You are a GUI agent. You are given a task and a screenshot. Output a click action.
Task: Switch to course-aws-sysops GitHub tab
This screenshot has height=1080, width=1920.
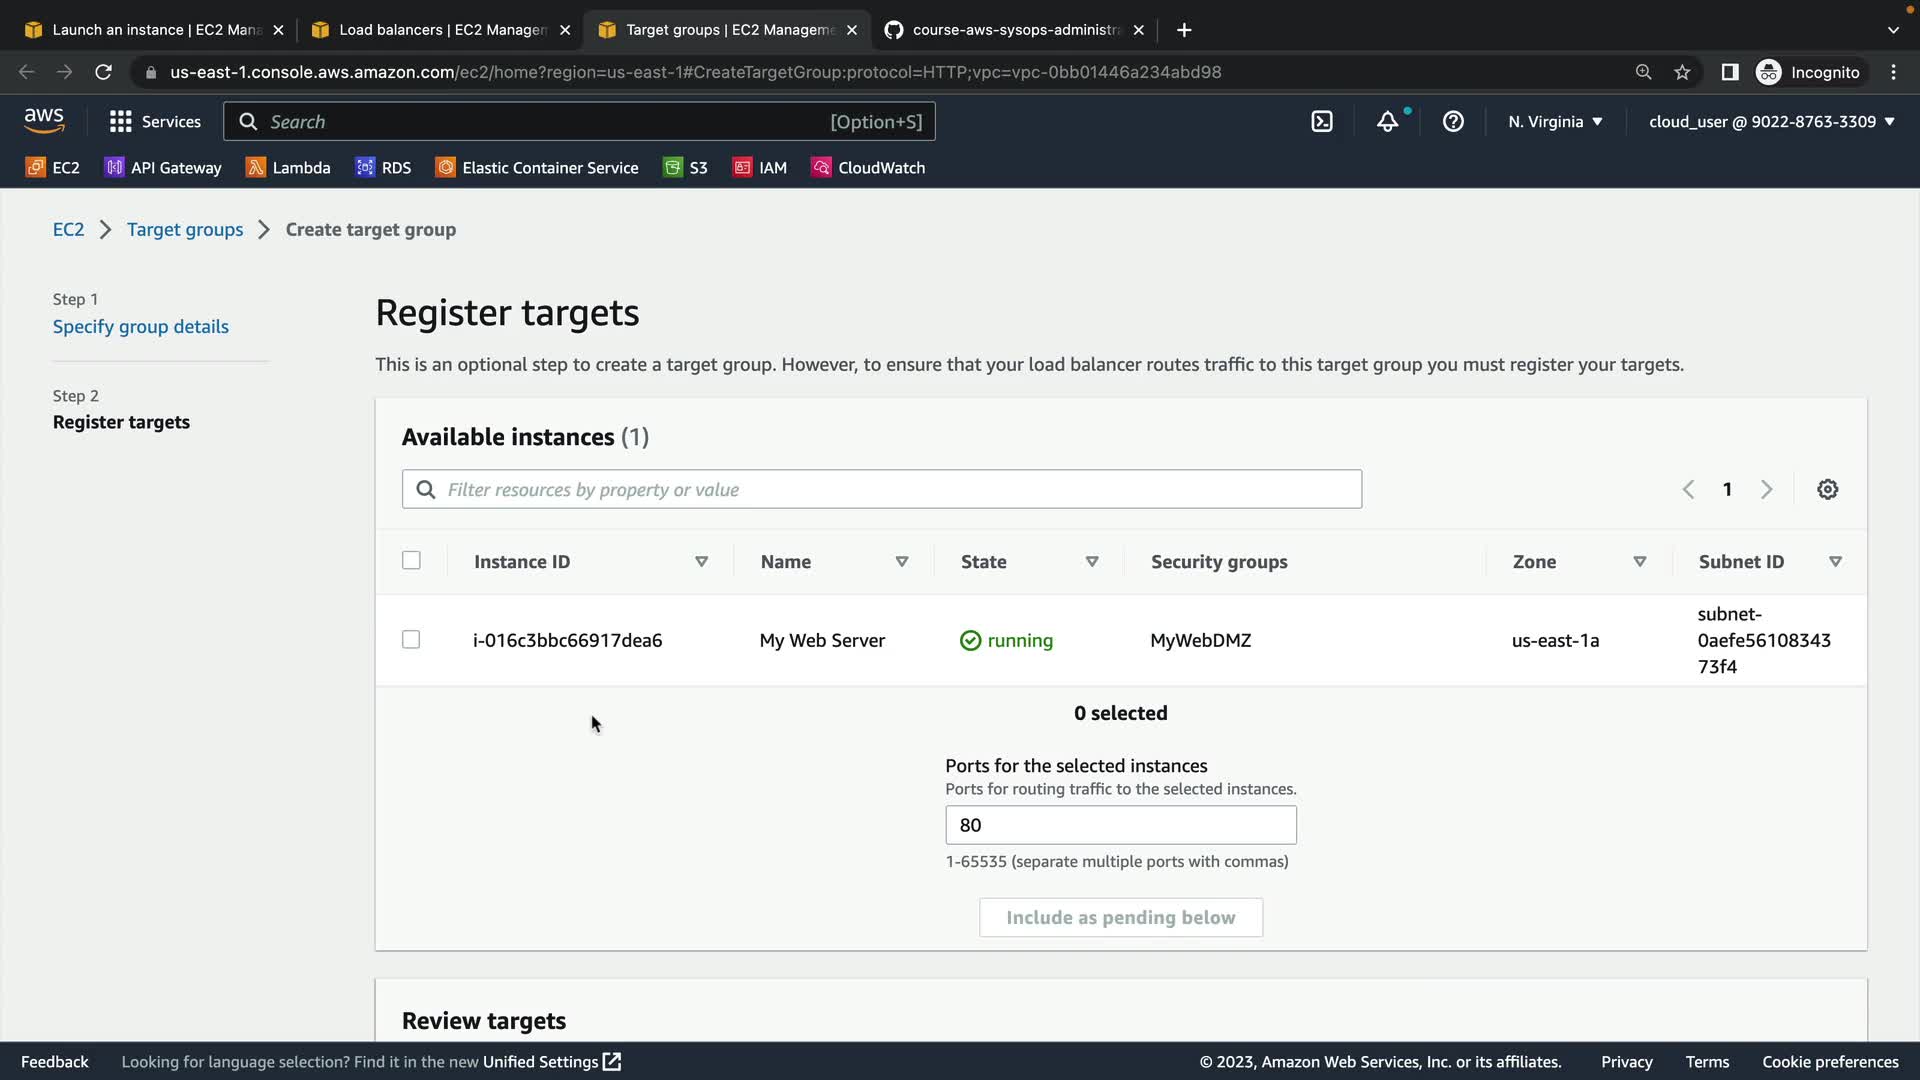tap(1014, 30)
